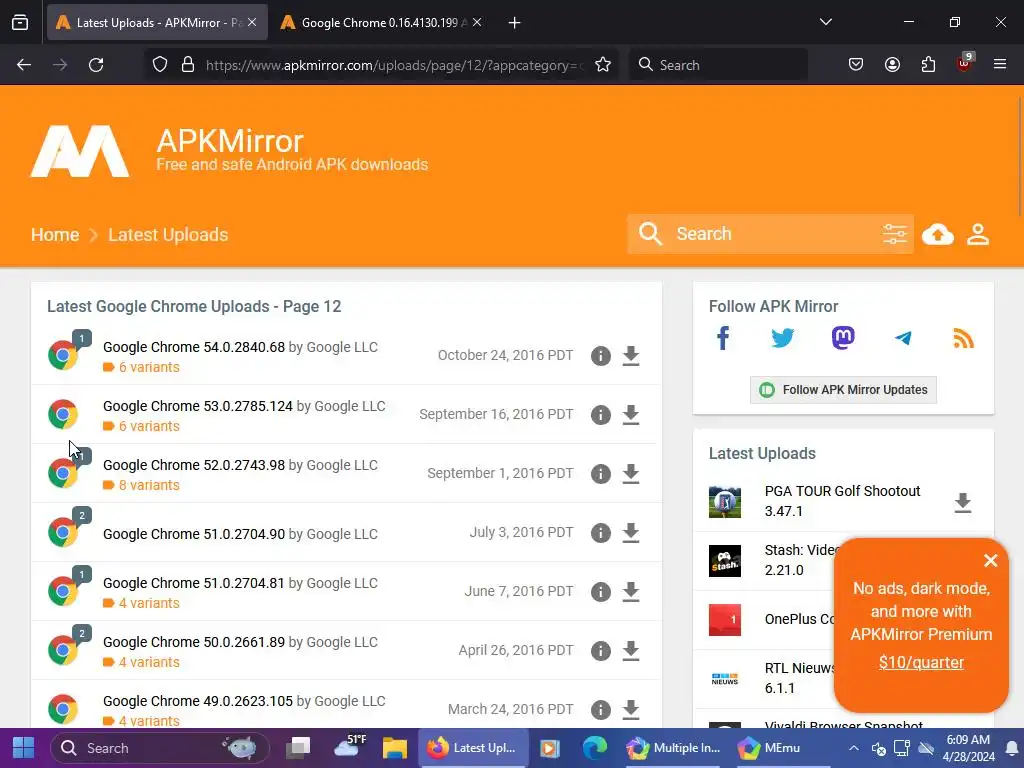This screenshot has width=1024, height=768.
Task: Open uBlock Origin extension icon
Action: (964, 63)
